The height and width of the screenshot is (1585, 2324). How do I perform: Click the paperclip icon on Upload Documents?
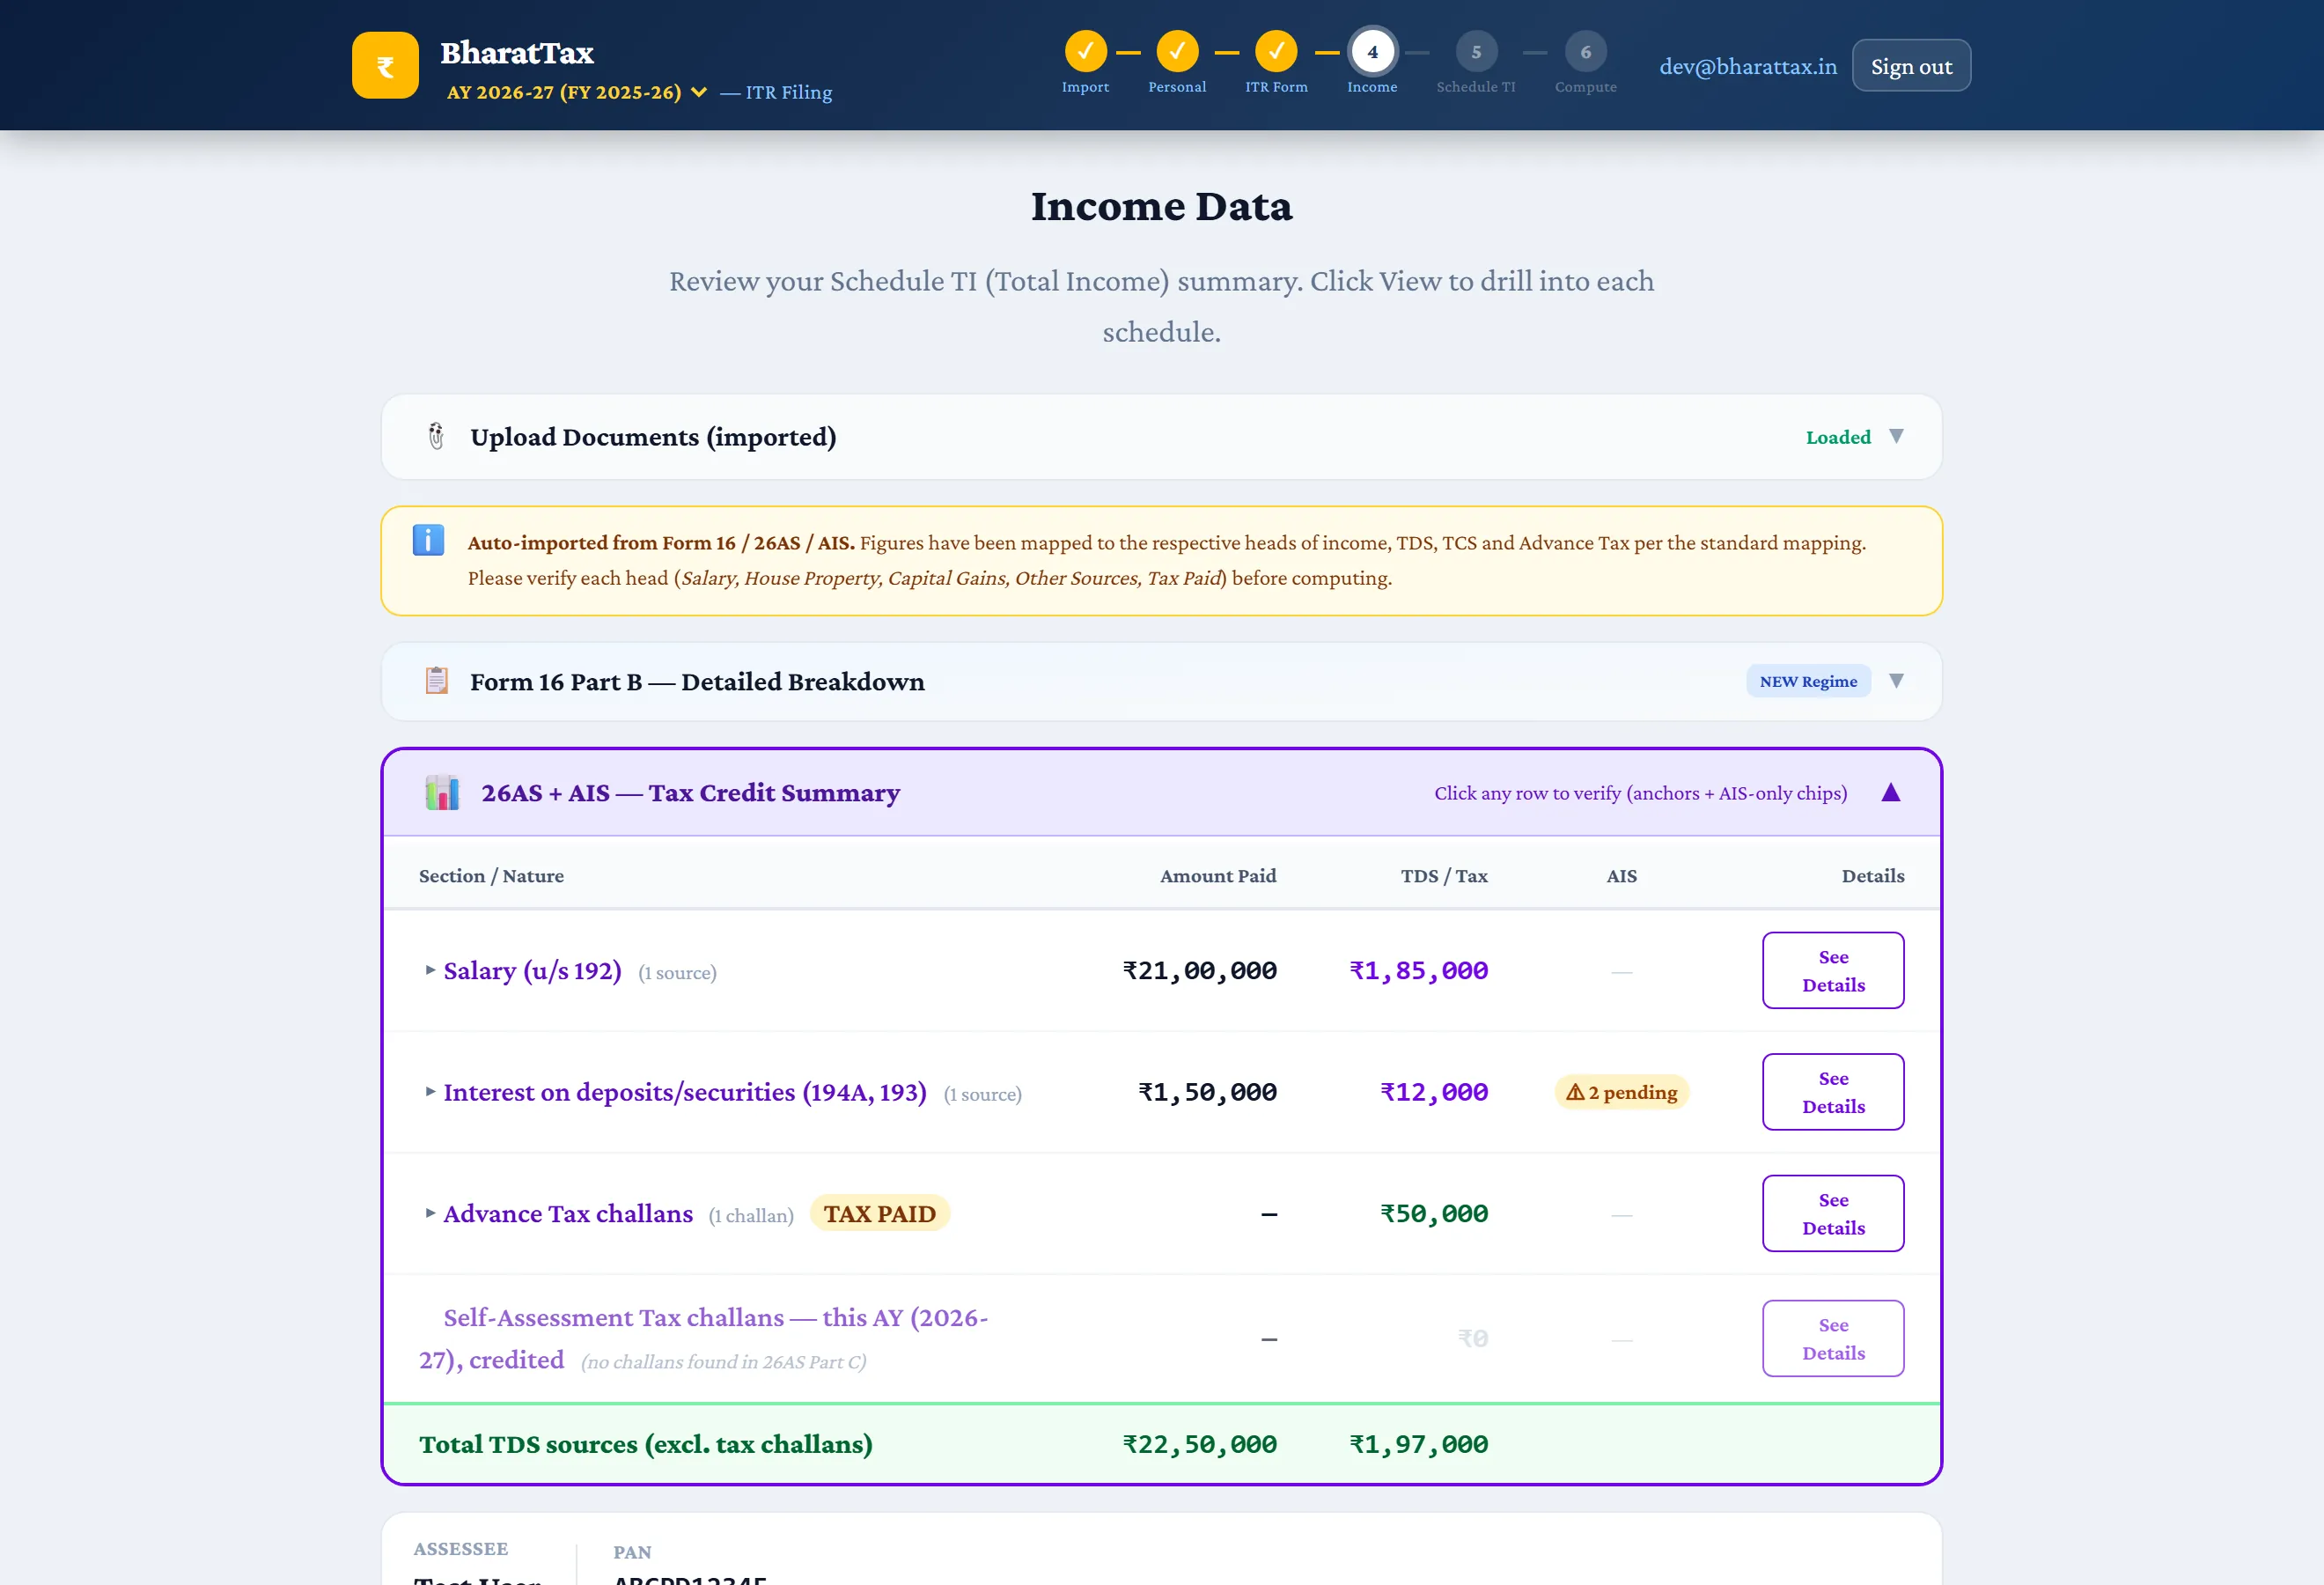(436, 437)
